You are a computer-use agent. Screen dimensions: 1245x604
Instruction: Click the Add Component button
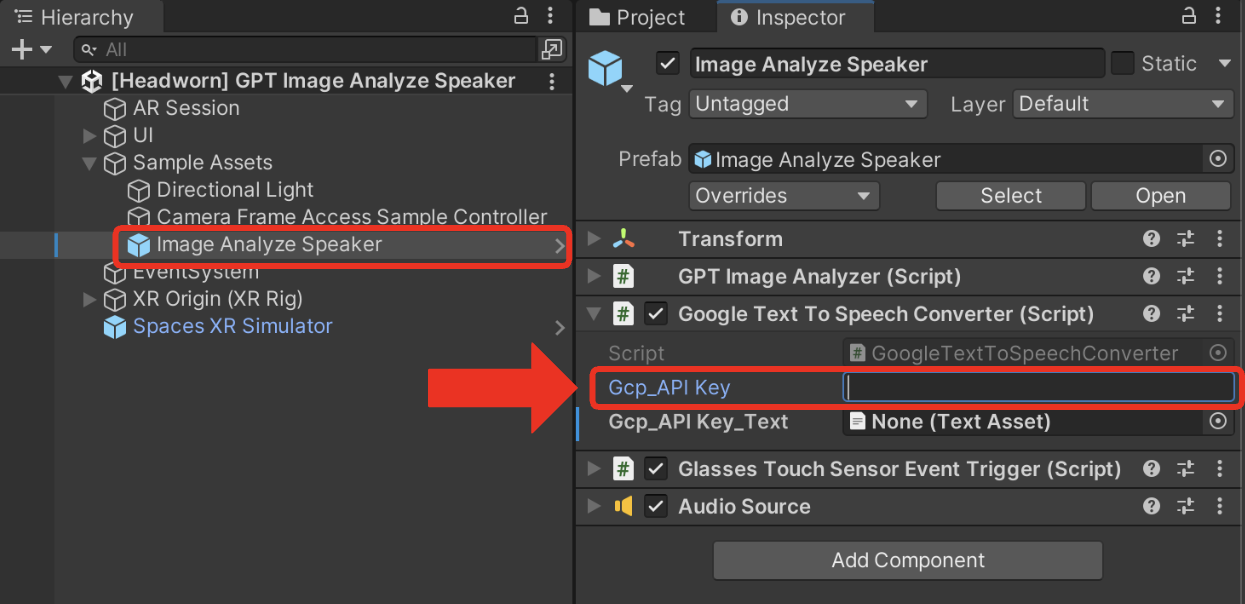click(x=908, y=561)
